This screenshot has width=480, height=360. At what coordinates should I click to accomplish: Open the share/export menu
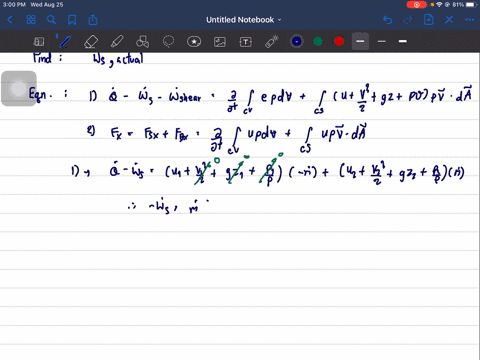pos(93,20)
